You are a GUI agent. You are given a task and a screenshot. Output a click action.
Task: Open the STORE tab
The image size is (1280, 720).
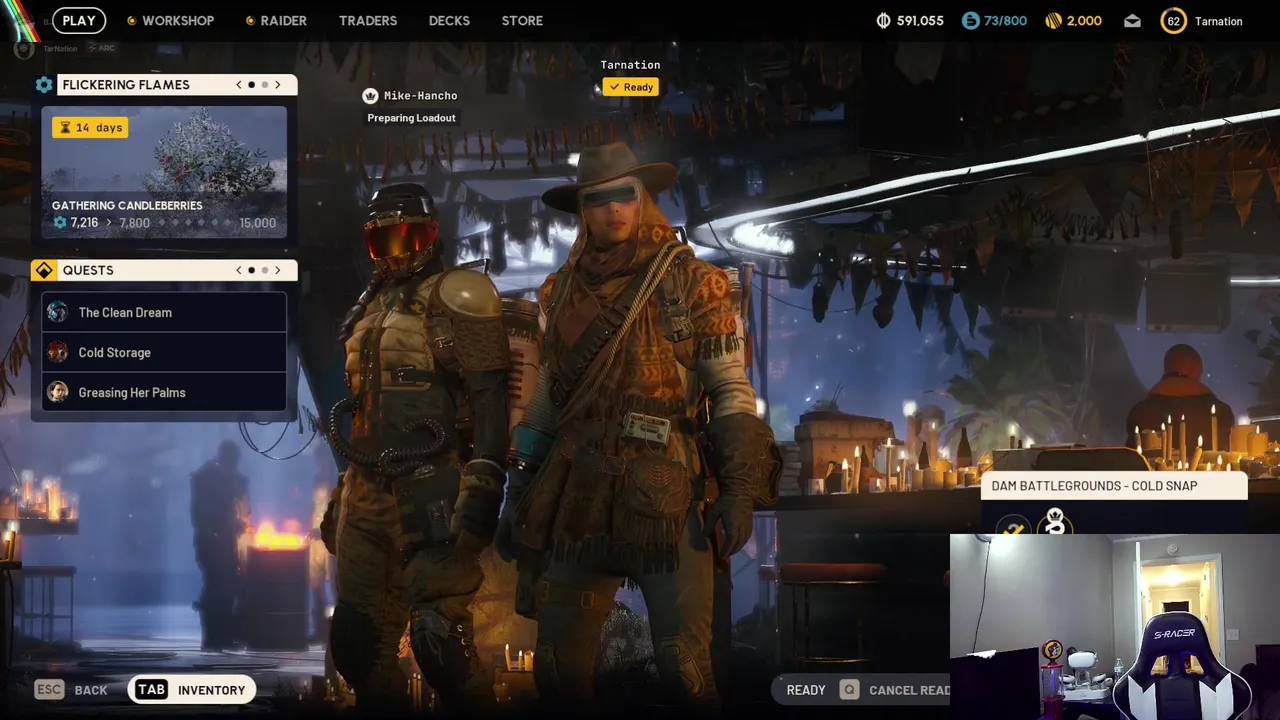[522, 20]
